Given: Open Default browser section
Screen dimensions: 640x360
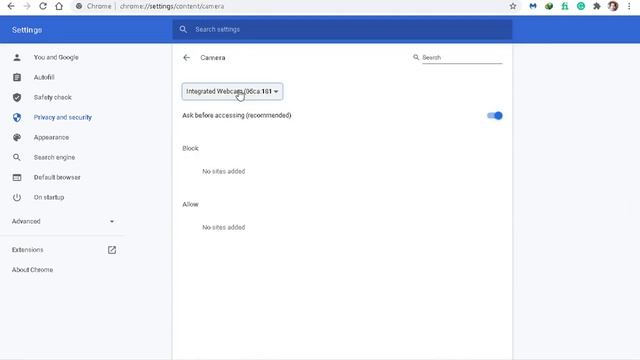Looking at the screenshot, I should click(57, 178).
